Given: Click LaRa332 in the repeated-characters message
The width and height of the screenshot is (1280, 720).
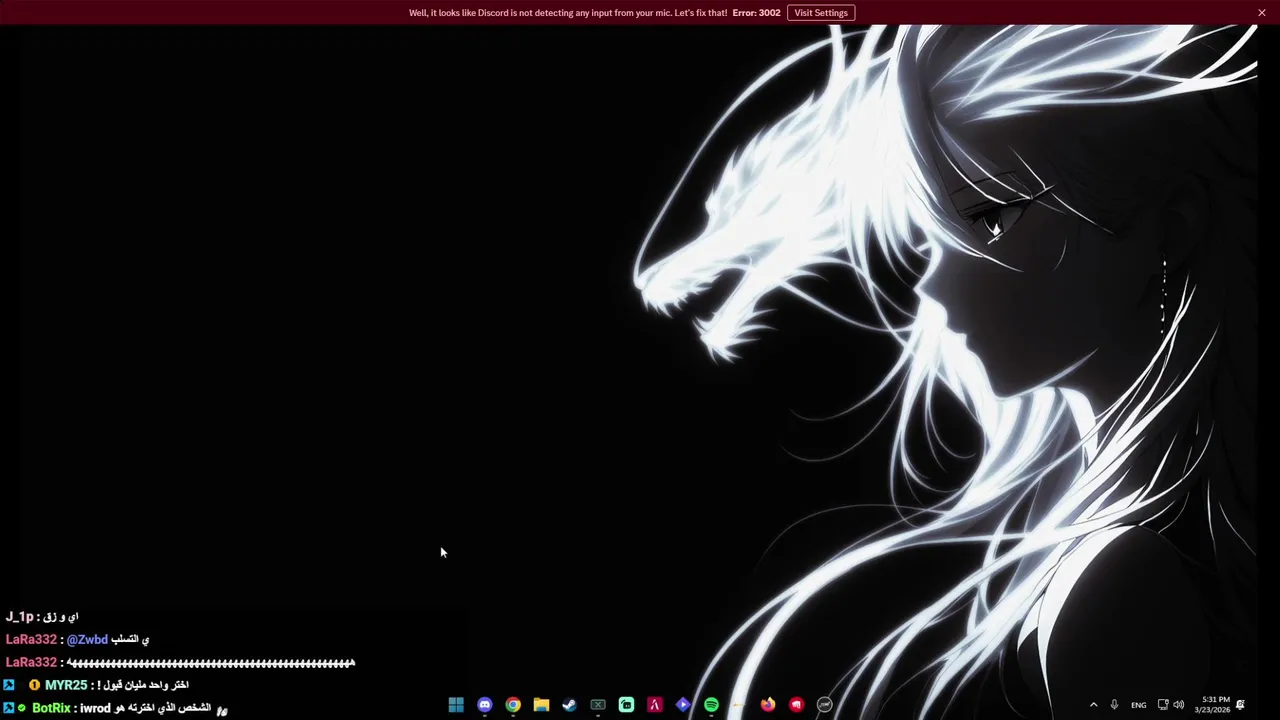Looking at the screenshot, I should [31, 663].
